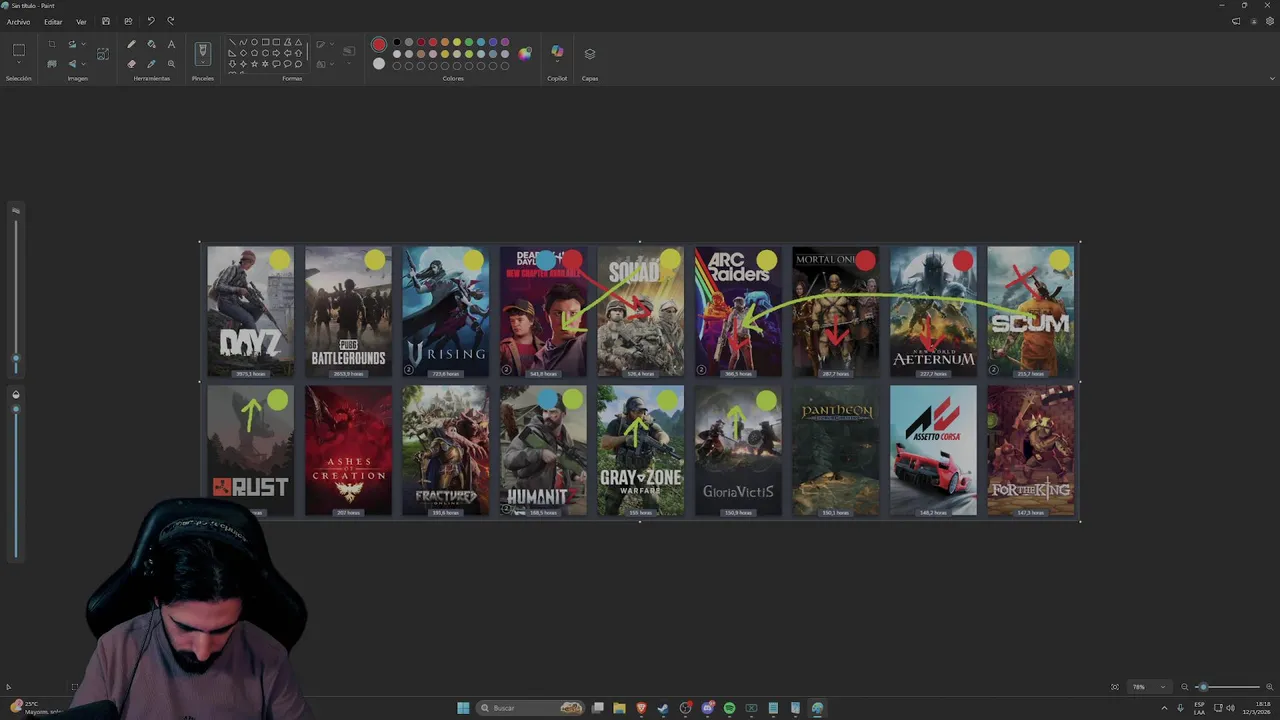This screenshot has width=1280, height=720.
Task: Click the brush size slider handle
Action: point(16,357)
